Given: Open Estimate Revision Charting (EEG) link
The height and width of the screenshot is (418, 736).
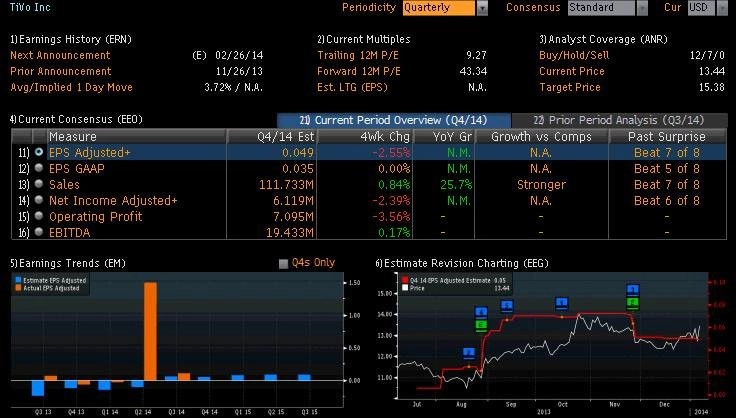Looking at the screenshot, I should click(x=462, y=263).
